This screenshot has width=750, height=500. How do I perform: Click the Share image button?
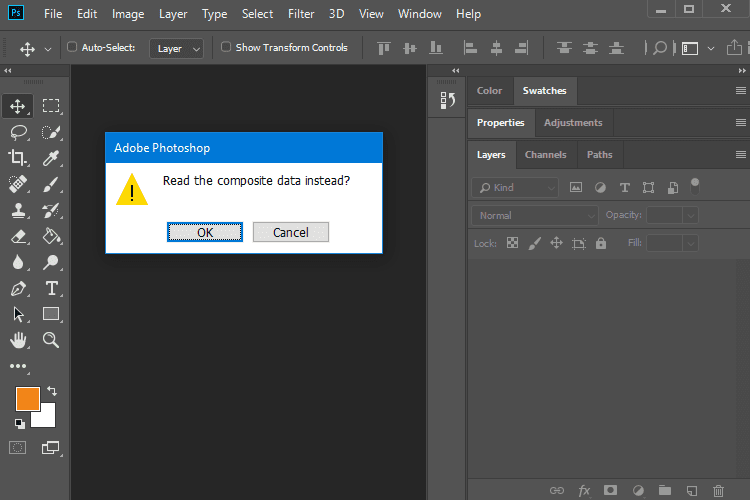734,47
